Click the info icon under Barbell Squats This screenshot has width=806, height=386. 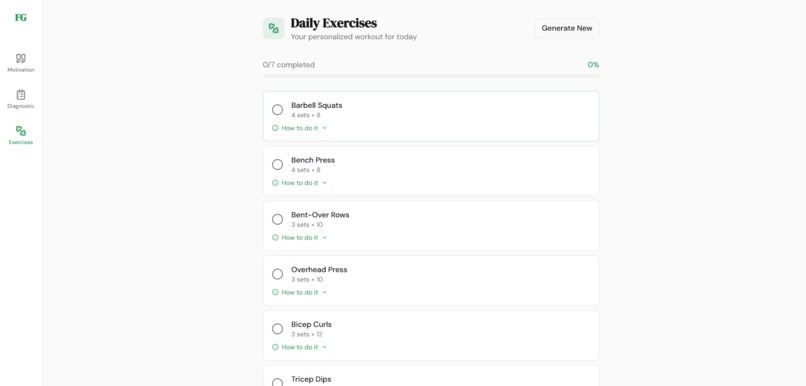point(275,128)
